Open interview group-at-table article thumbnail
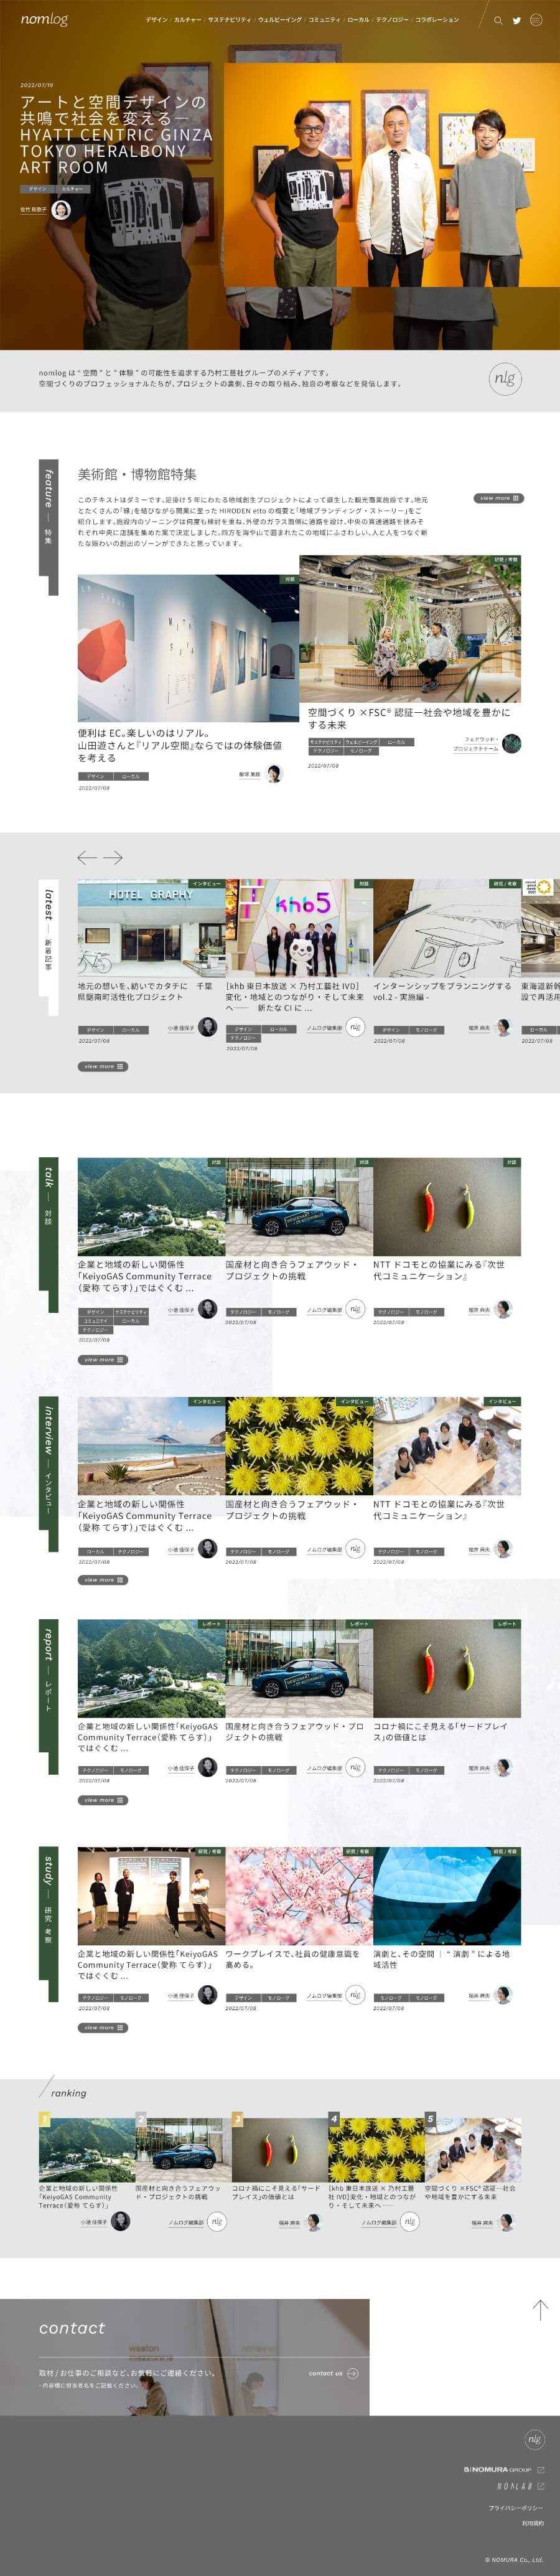Viewport: 560px width, 2576px height. point(447,1446)
